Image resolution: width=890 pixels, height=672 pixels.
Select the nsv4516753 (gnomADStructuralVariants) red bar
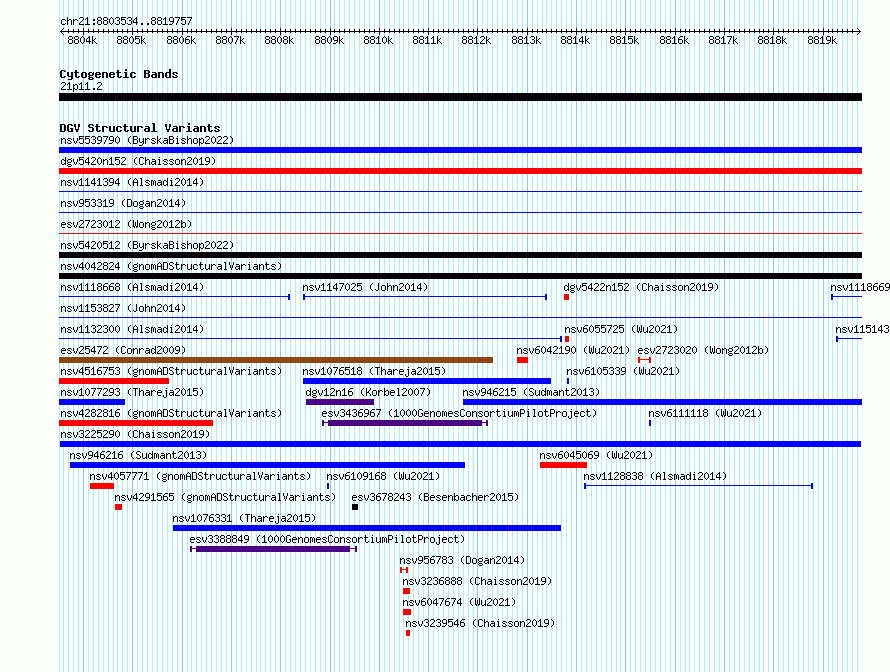click(x=114, y=381)
